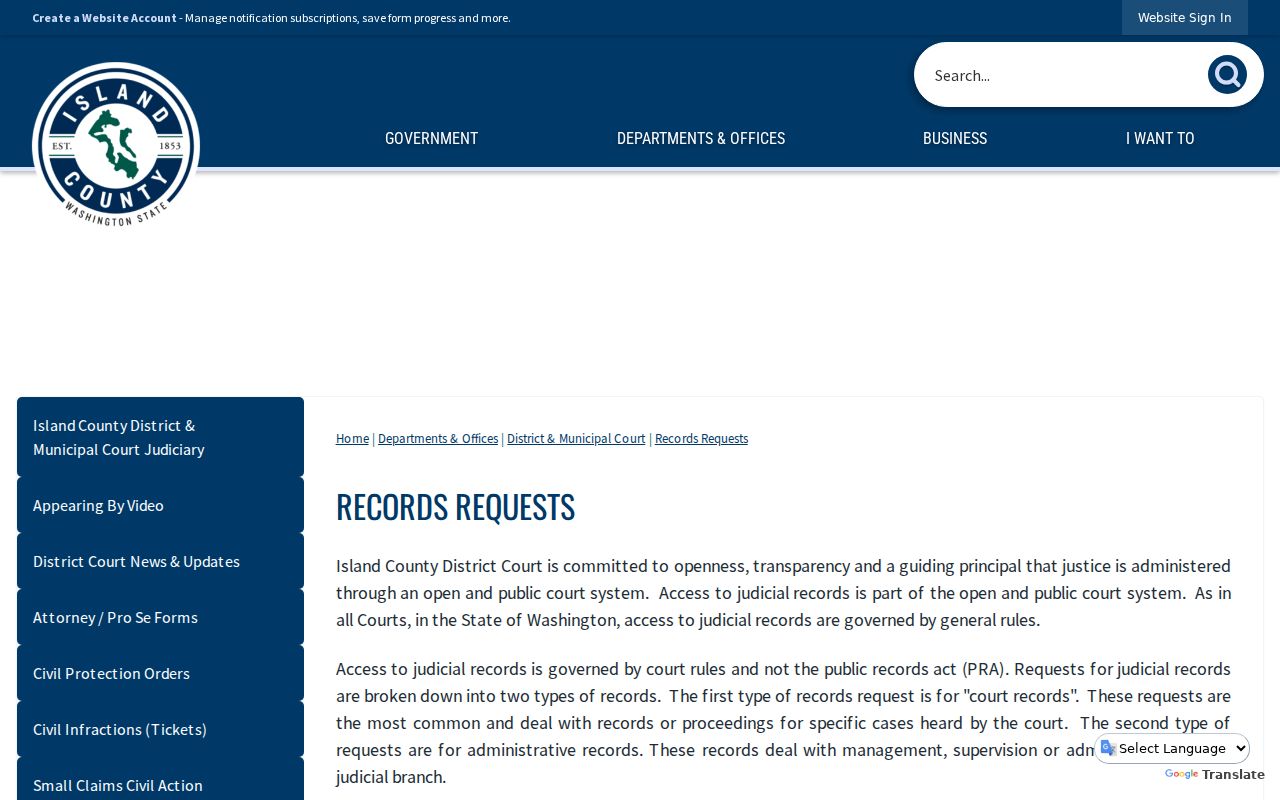The width and height of the screenshot is (1280, 800).
Task: Open Island County District & Municipal Court Judiciary
Action: point(160,437)
